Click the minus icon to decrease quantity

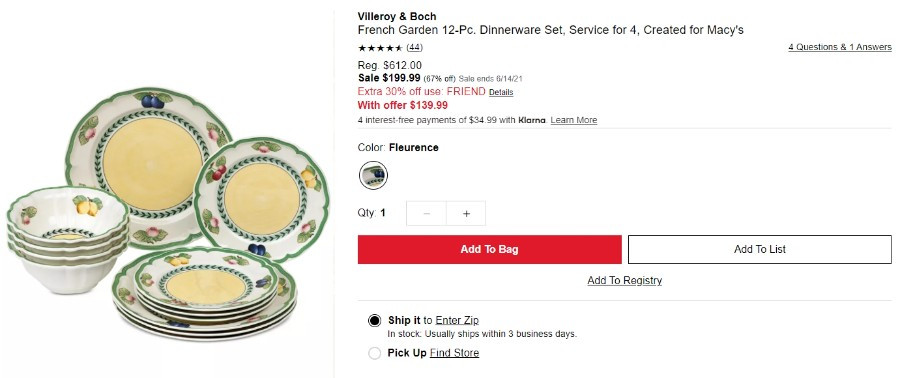point(426,213)
